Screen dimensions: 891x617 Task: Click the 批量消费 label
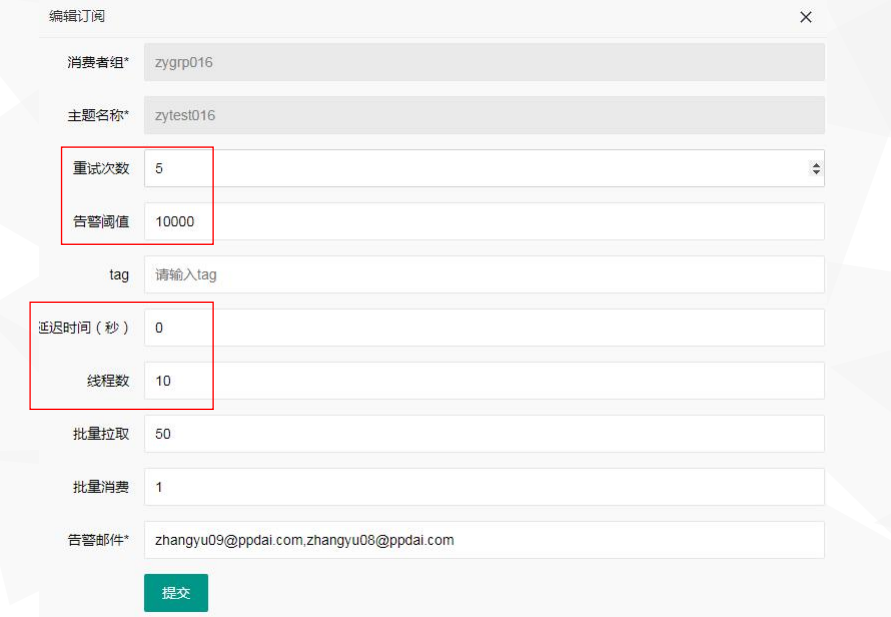click(x=101, y=487)
